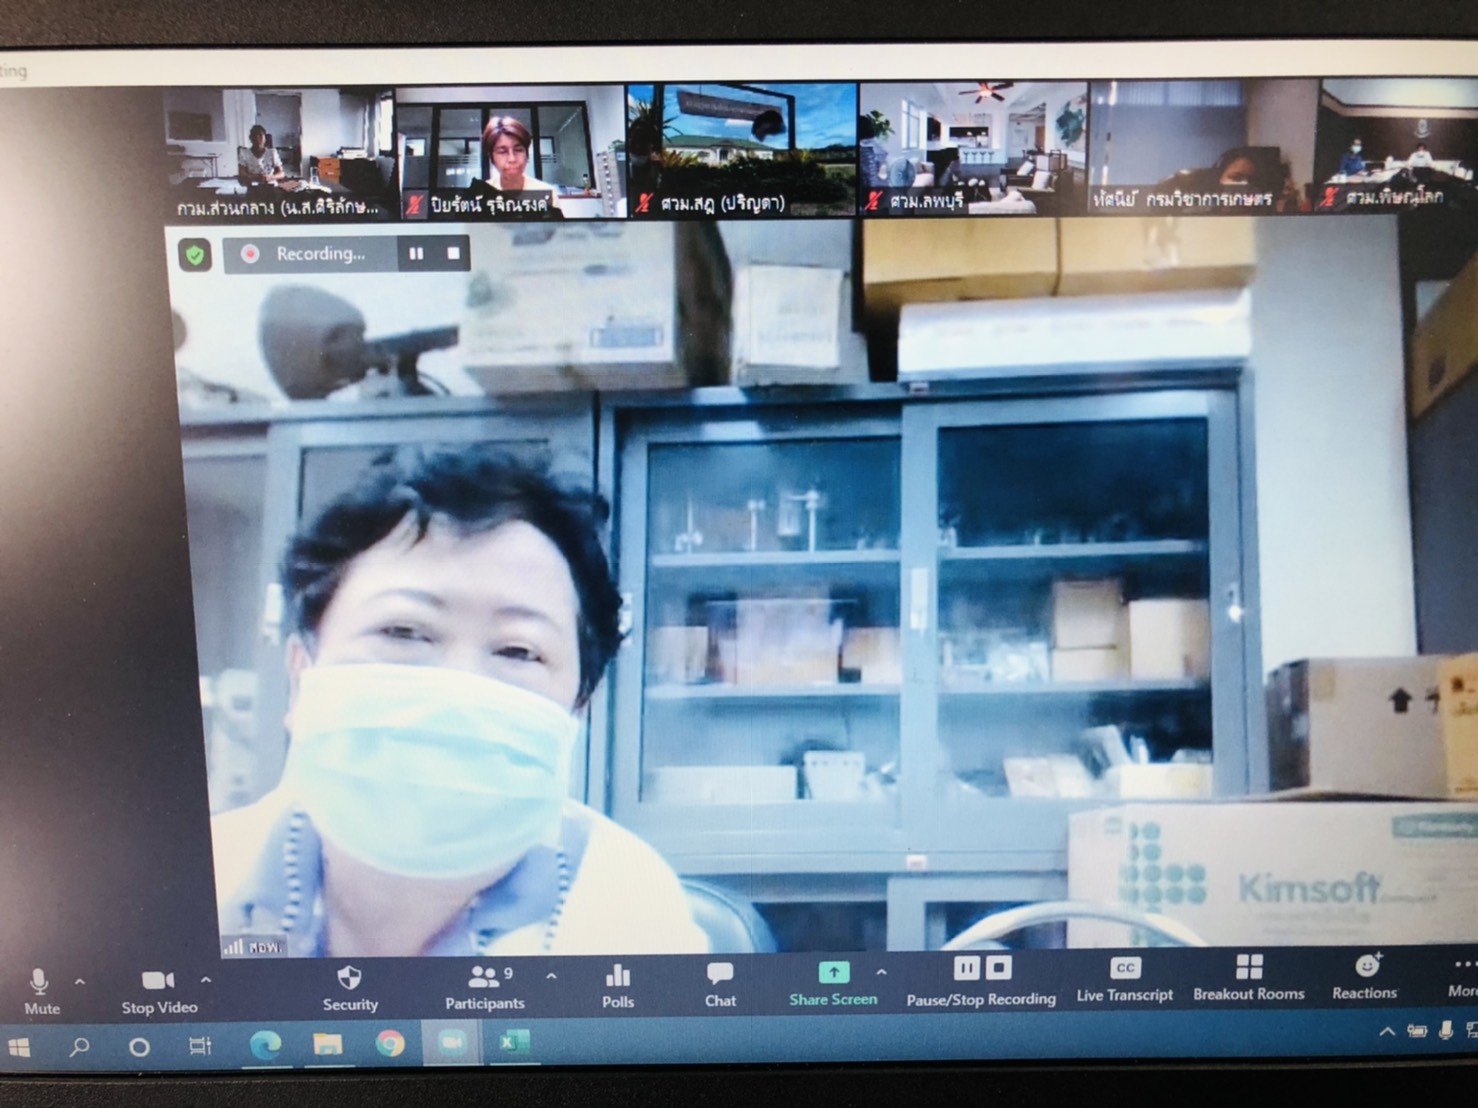This screenshot has height=1108, width=1478.
Task: Stop Video camera button
Action: click(x=159, y=991)
